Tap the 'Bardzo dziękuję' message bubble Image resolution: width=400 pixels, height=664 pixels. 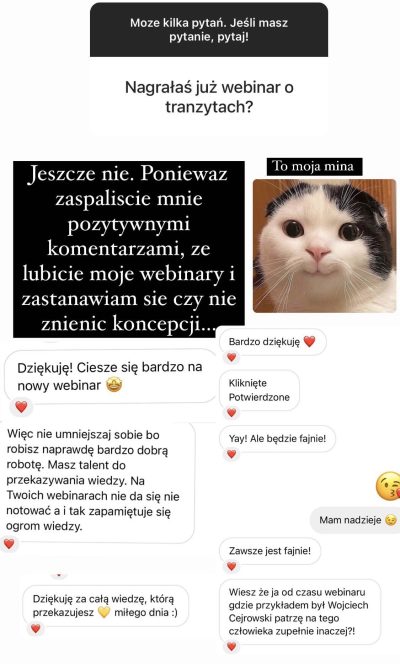click(x=273, y=342)
